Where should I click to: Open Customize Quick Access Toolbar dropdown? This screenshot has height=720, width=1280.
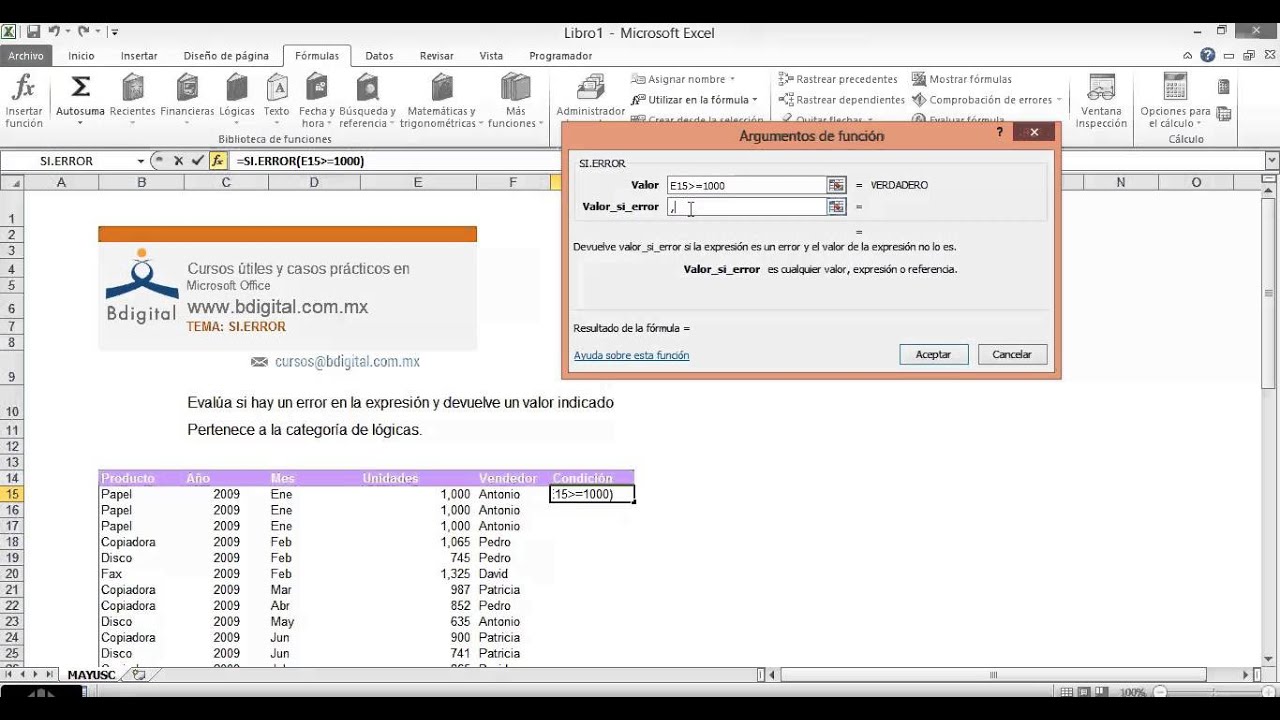(x=114, y=32)
